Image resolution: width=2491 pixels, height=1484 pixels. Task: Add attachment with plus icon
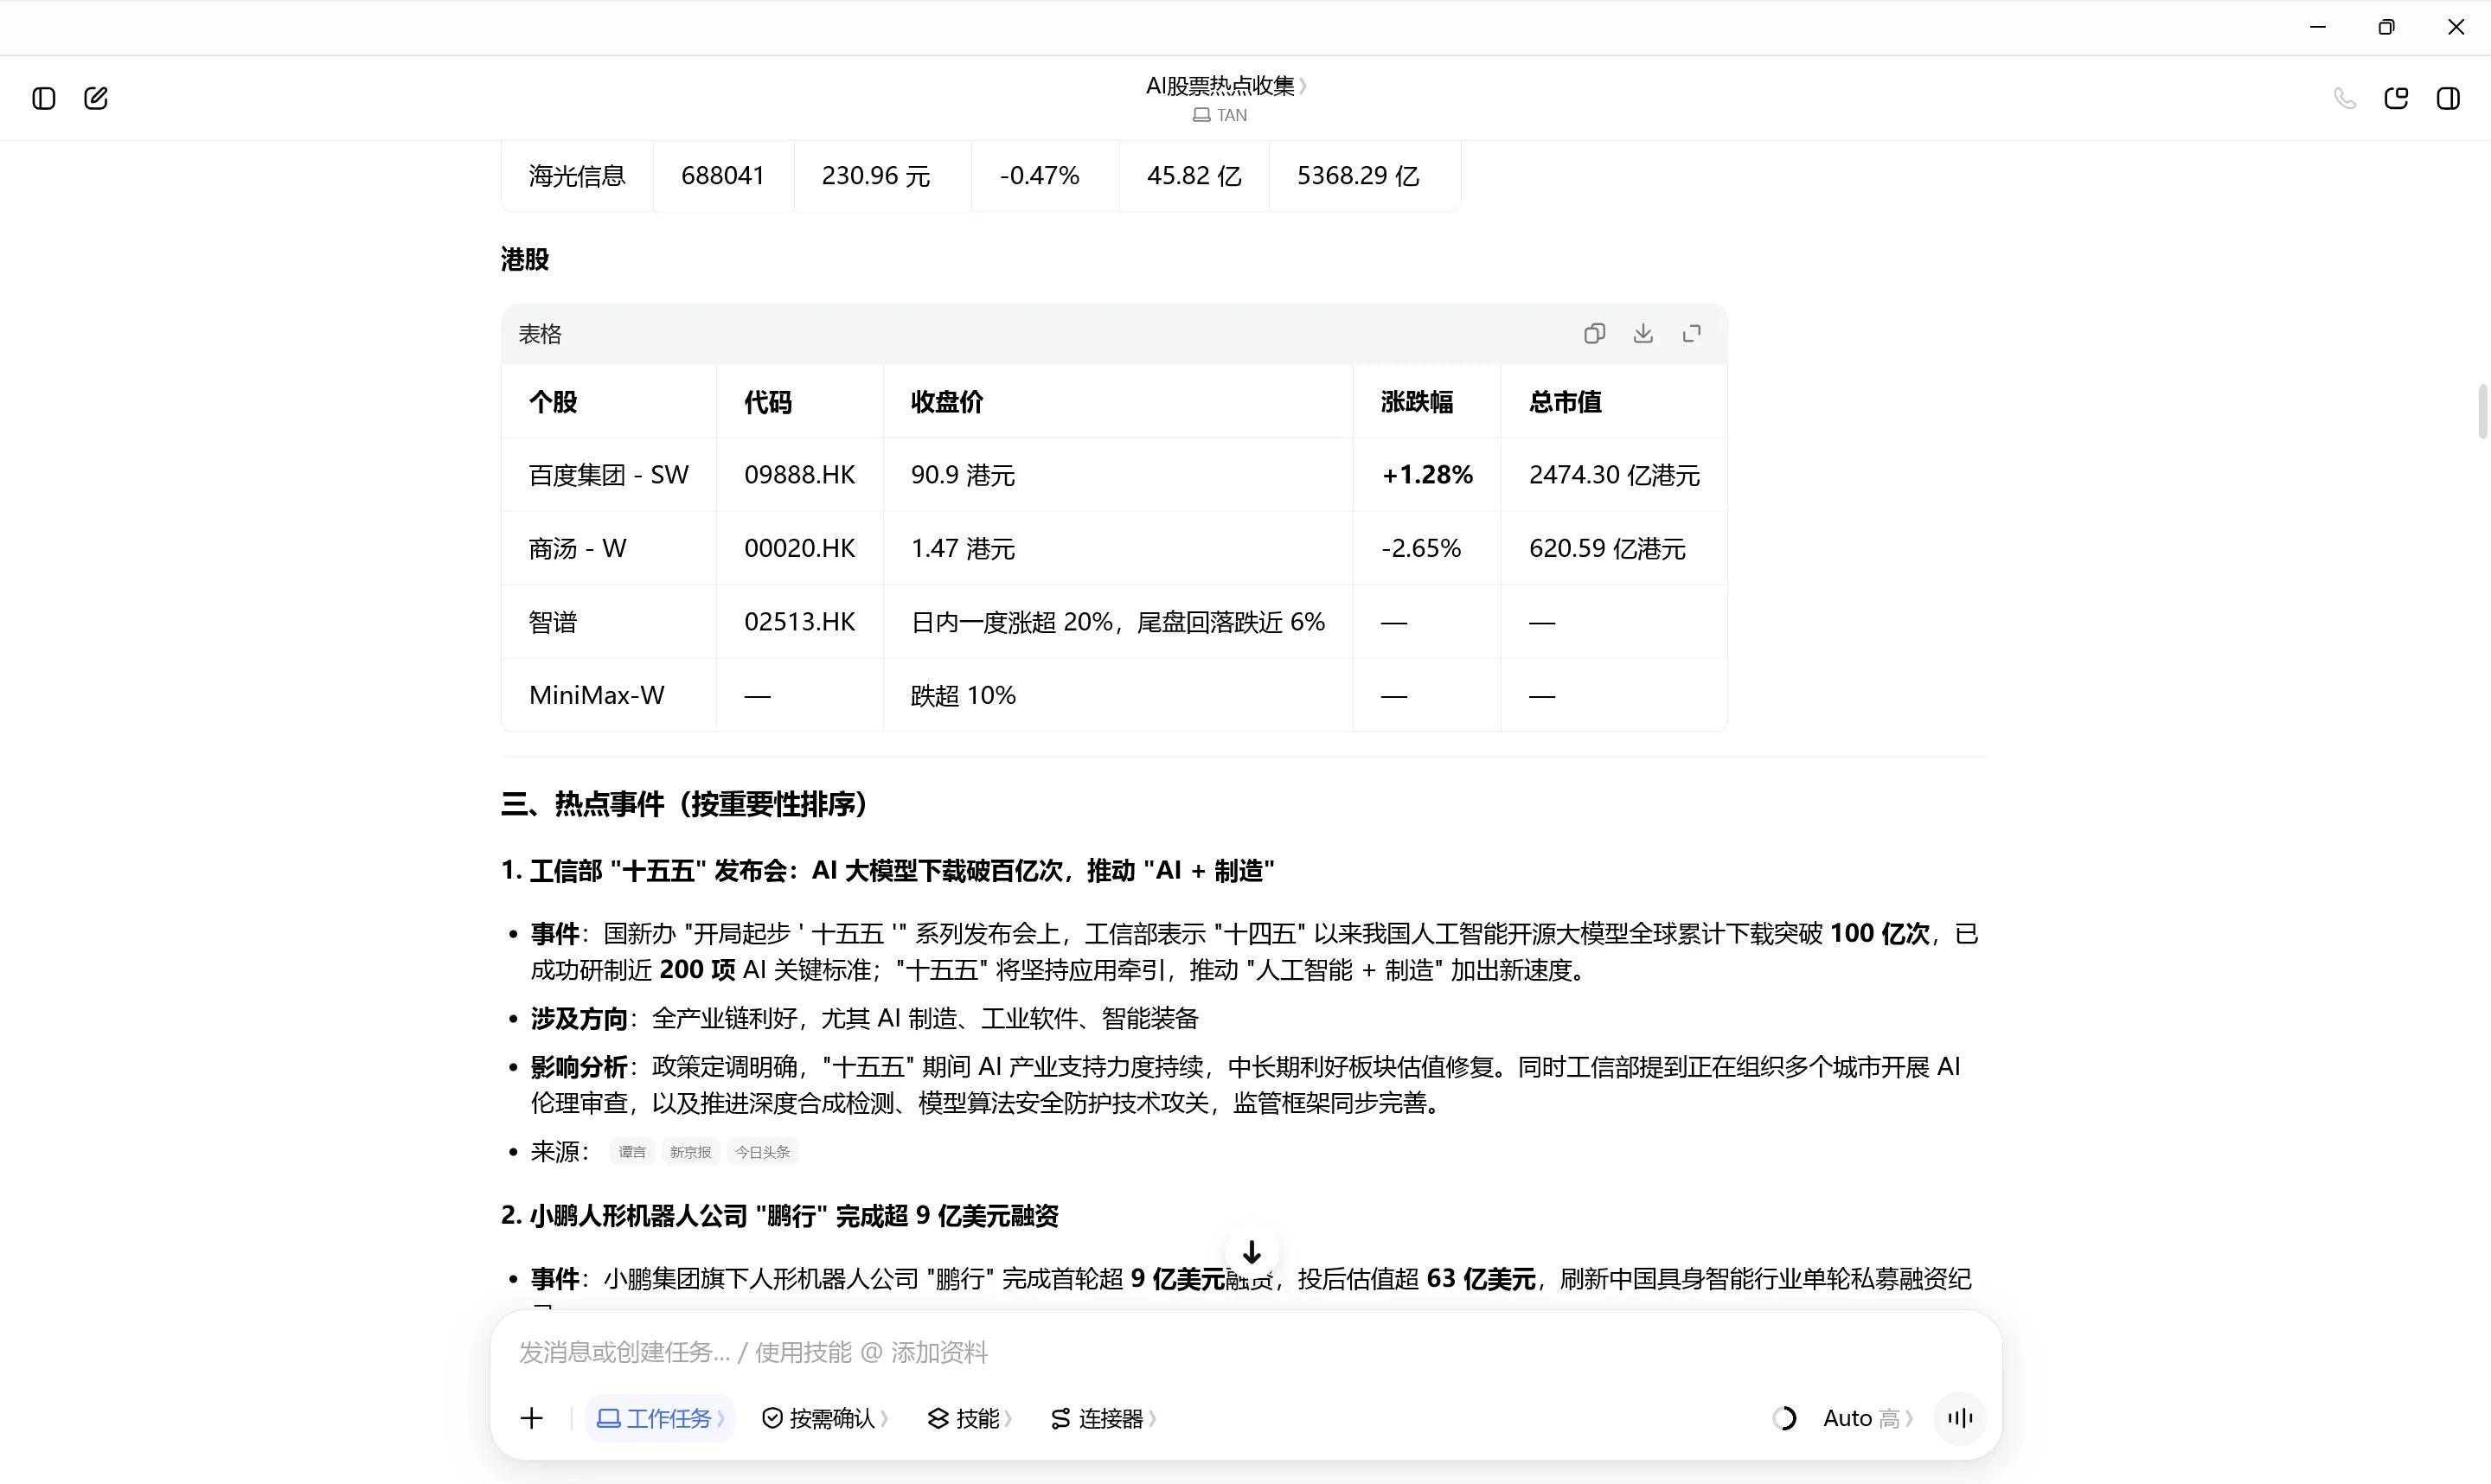532,1418
